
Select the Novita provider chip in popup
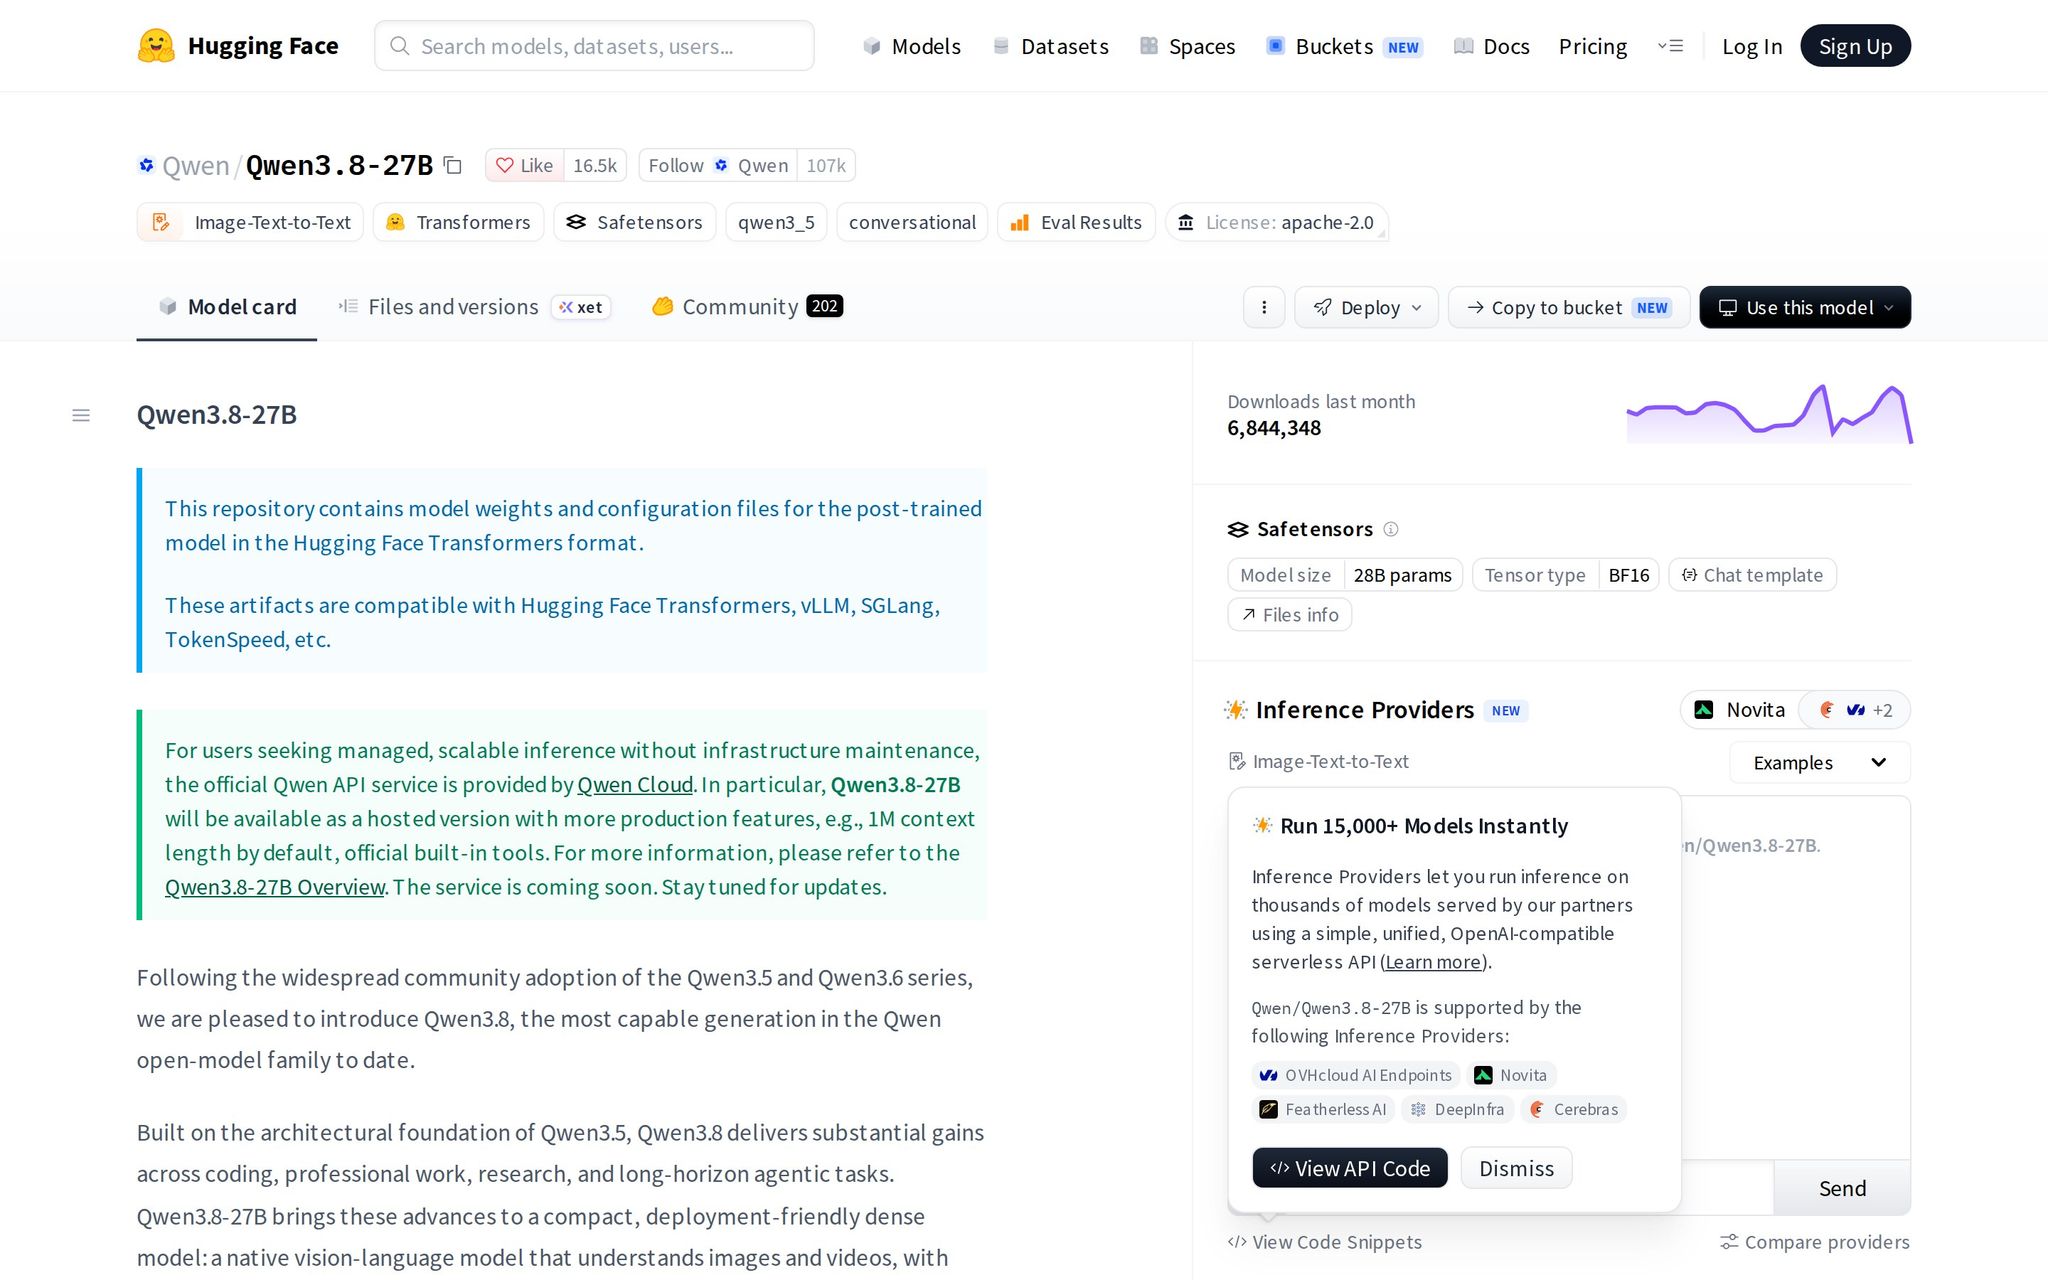pos(1511,1075)
